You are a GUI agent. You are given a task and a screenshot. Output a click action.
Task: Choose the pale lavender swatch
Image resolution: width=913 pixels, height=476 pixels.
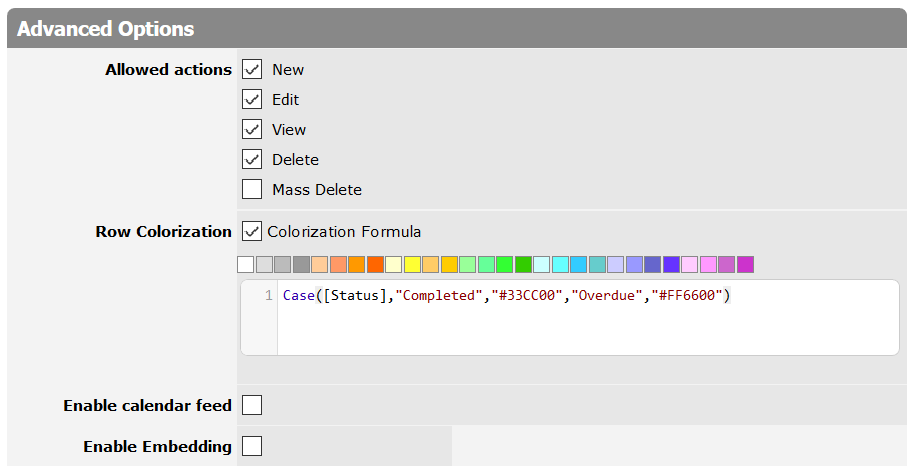point(615,265)
